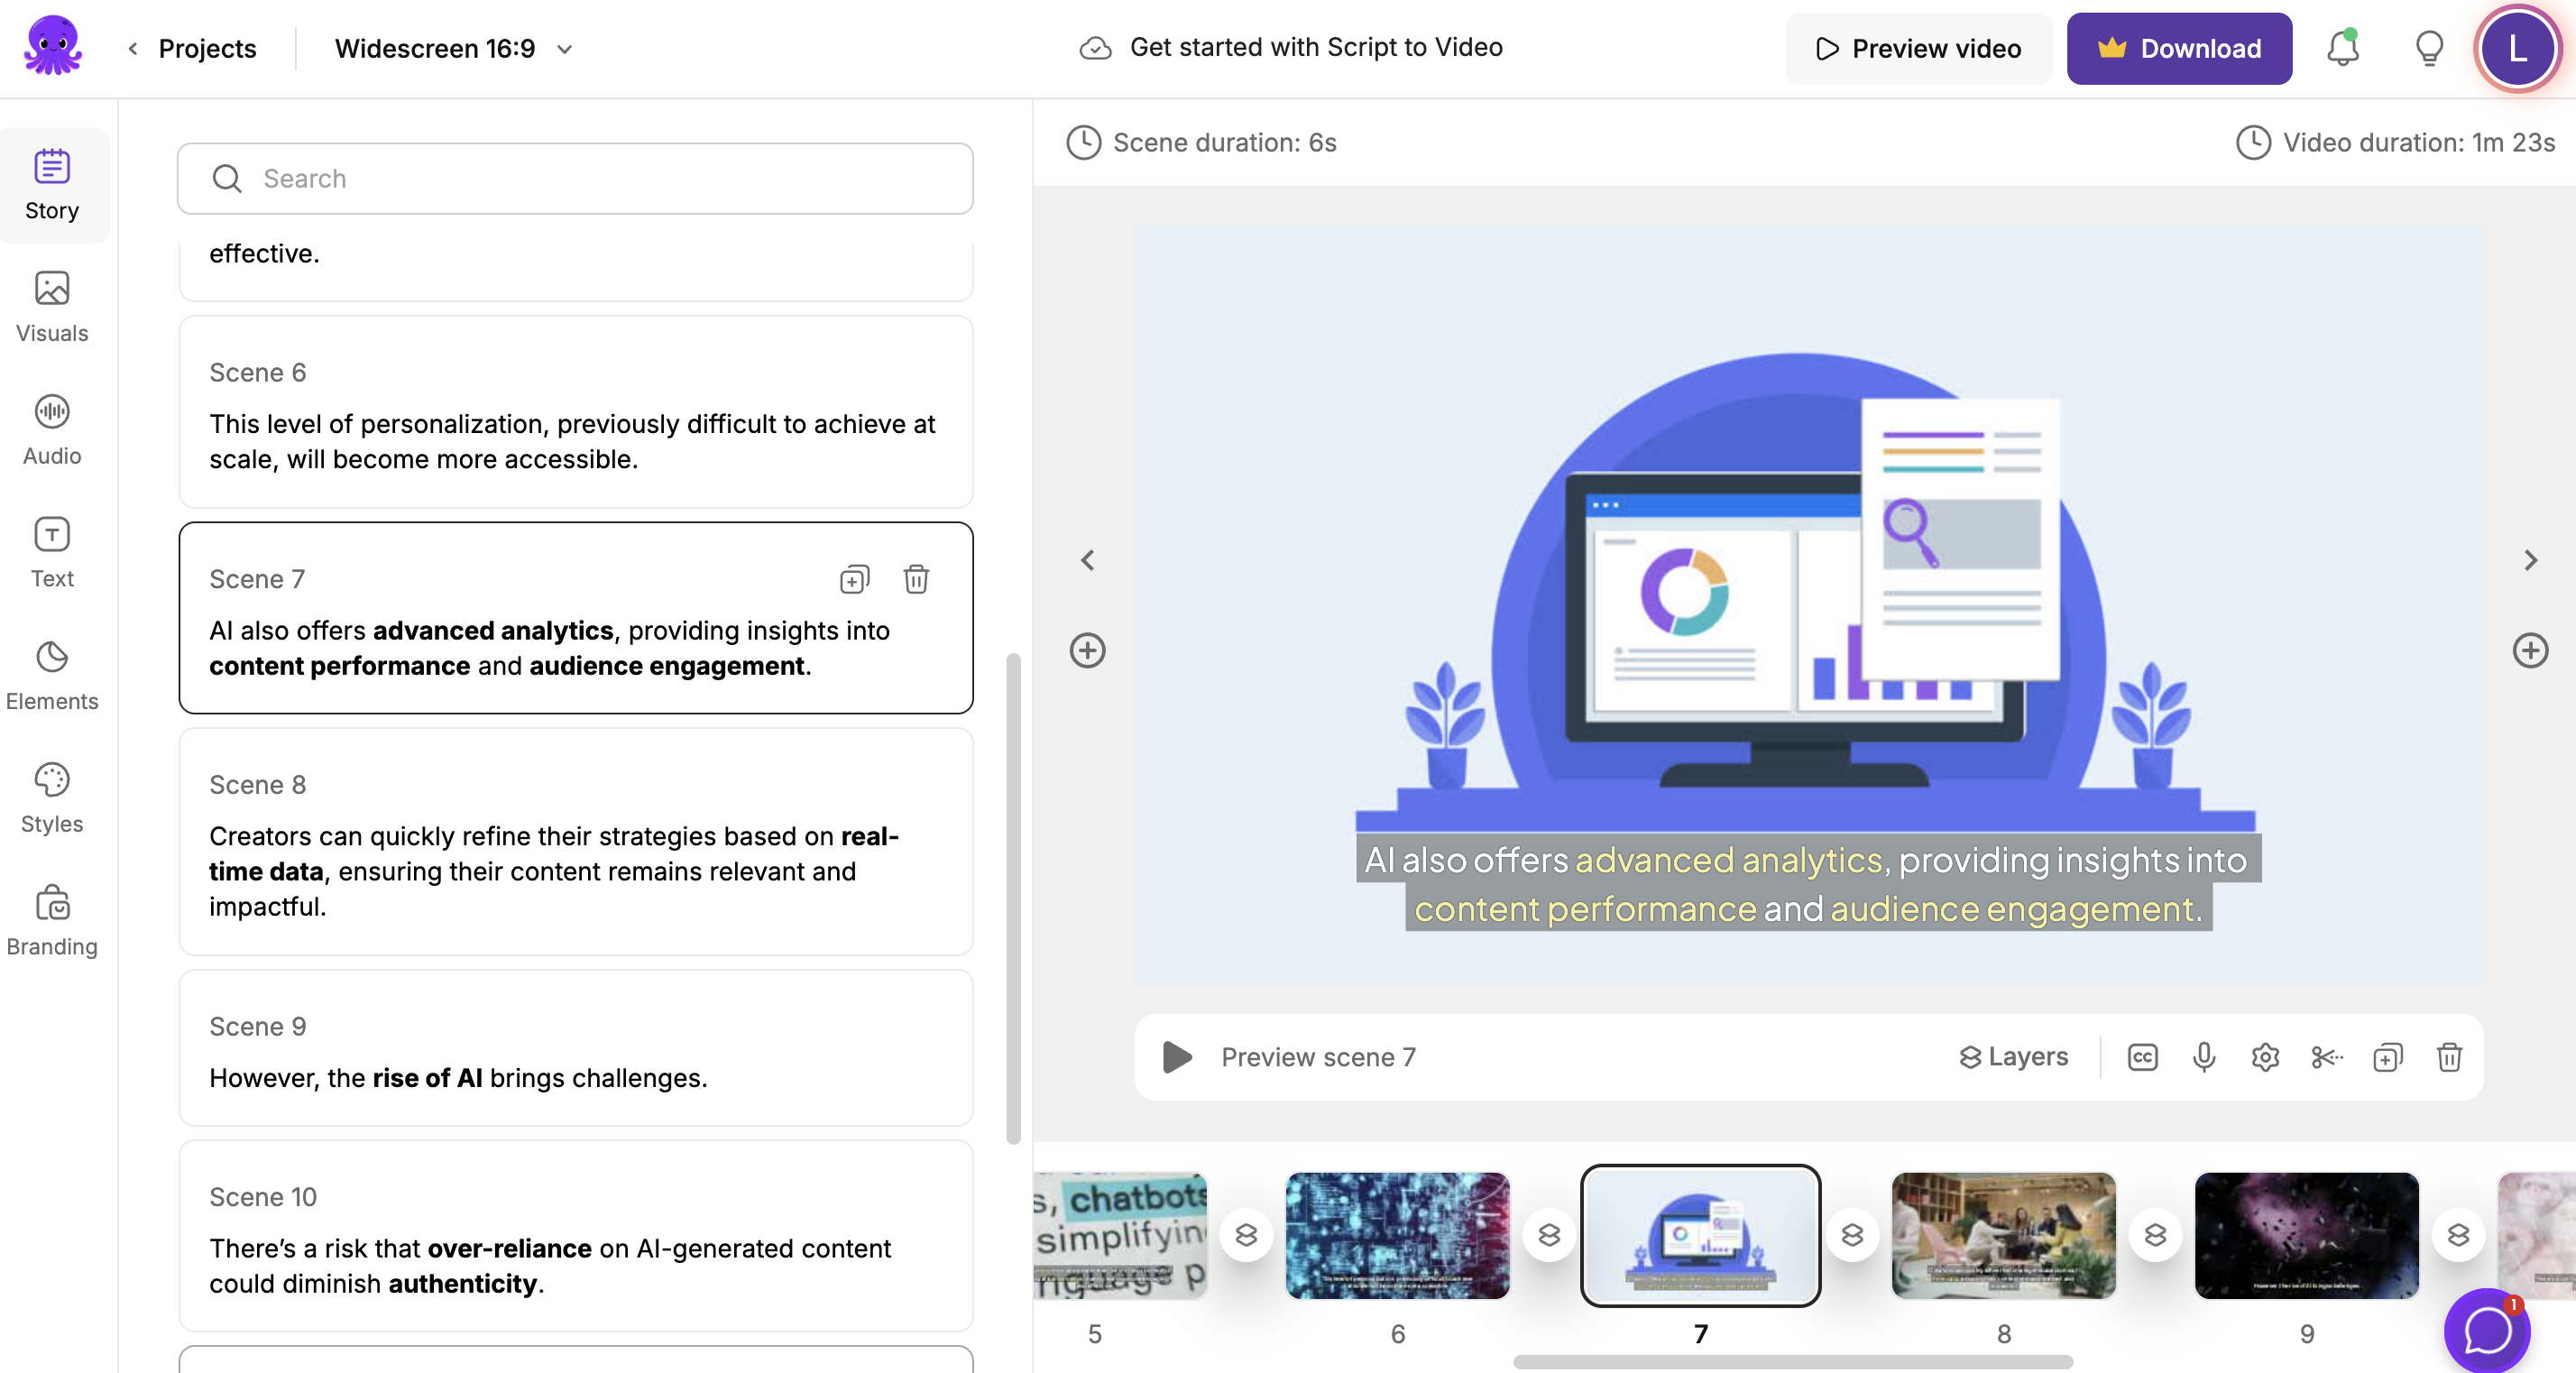The image size is (2576, 1373).
Task: Click the Download button
Action: point(2180,47)
